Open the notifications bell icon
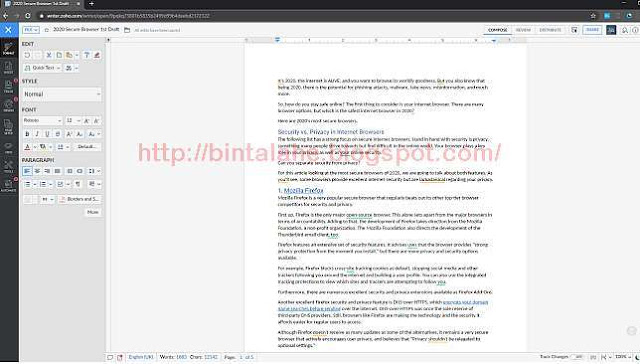The width and height of the screenshot is (640, 364). pyautogui.click(x=624, y=30)
